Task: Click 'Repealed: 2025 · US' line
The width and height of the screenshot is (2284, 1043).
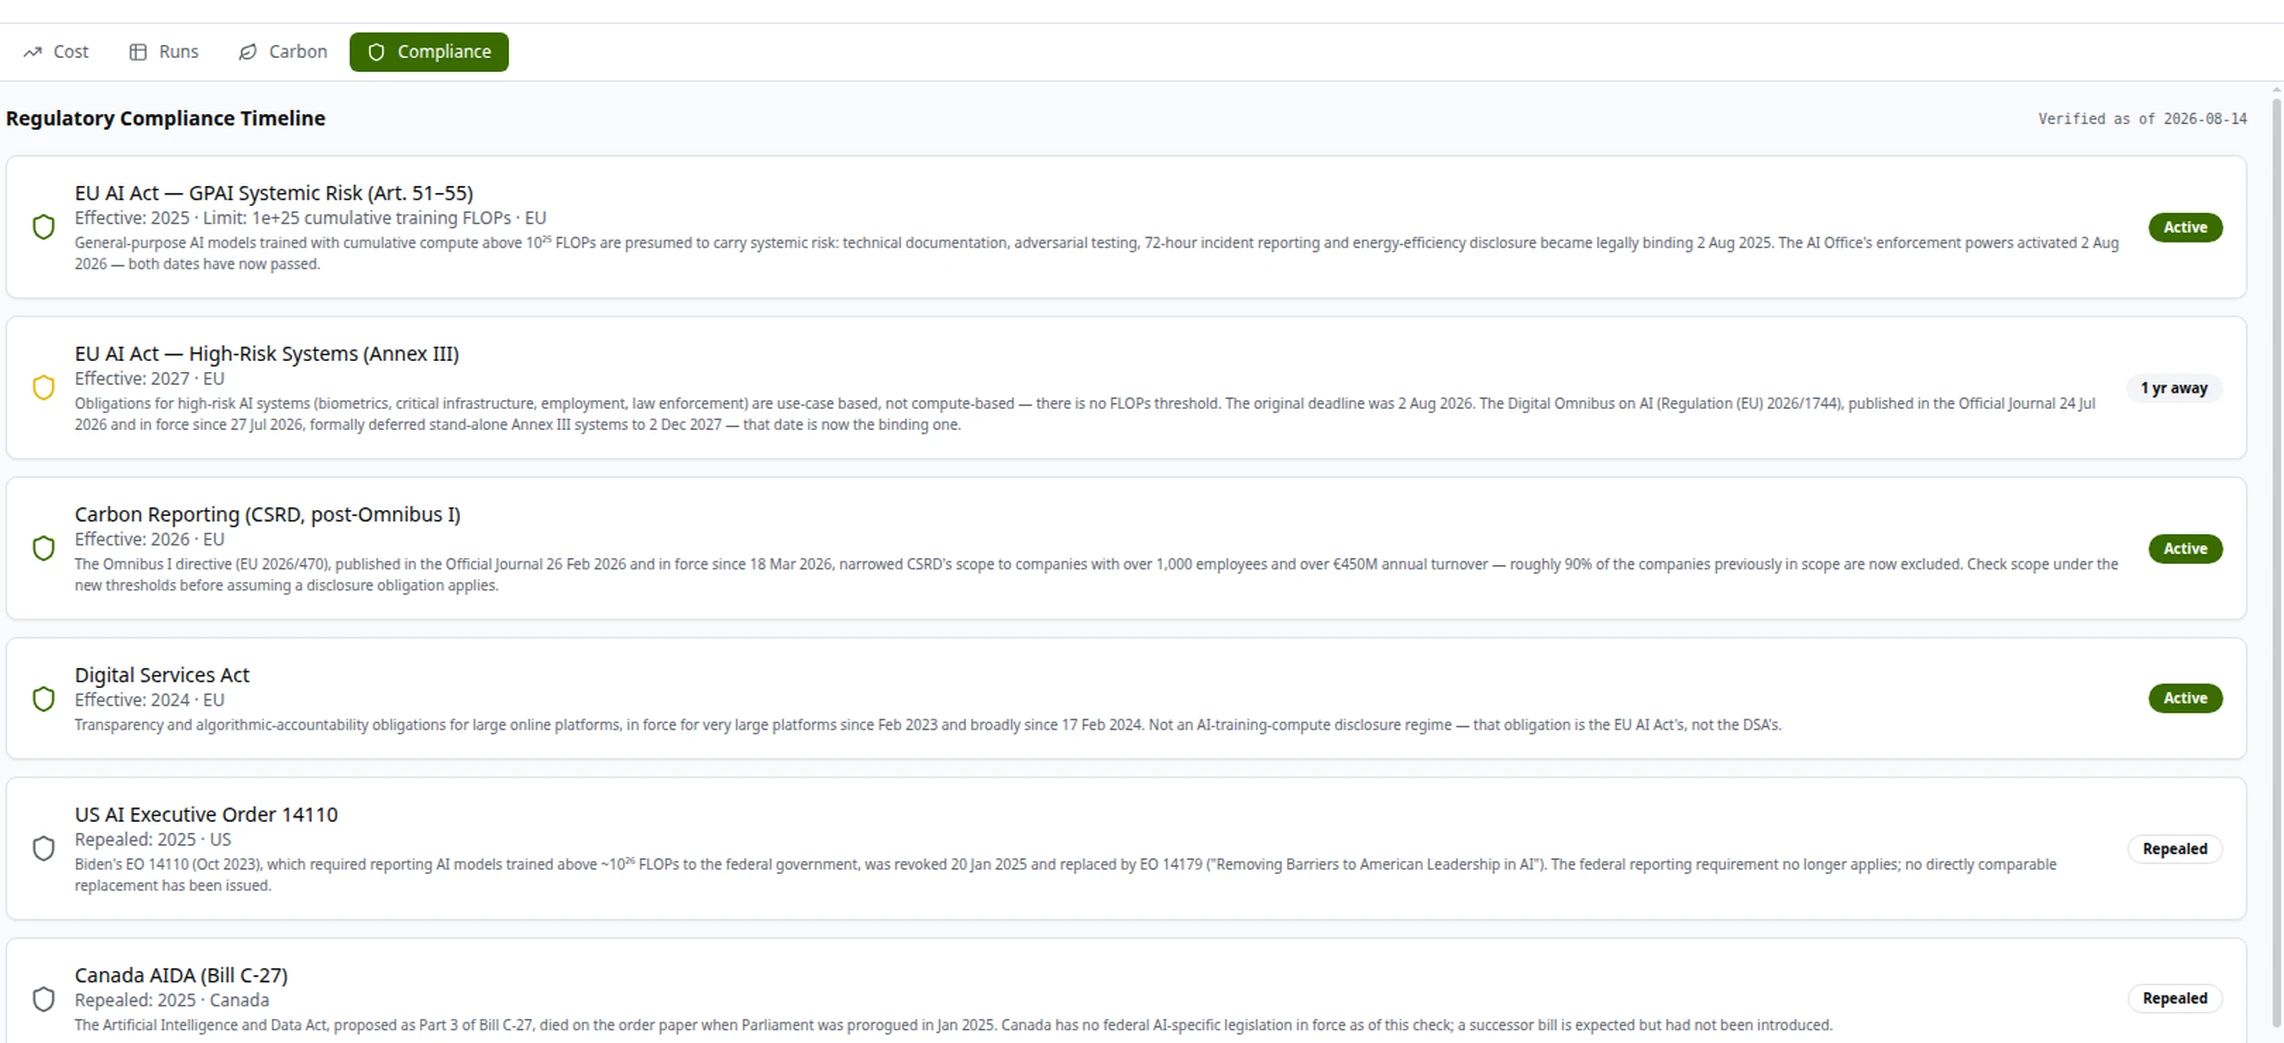Action: [153, 839]
